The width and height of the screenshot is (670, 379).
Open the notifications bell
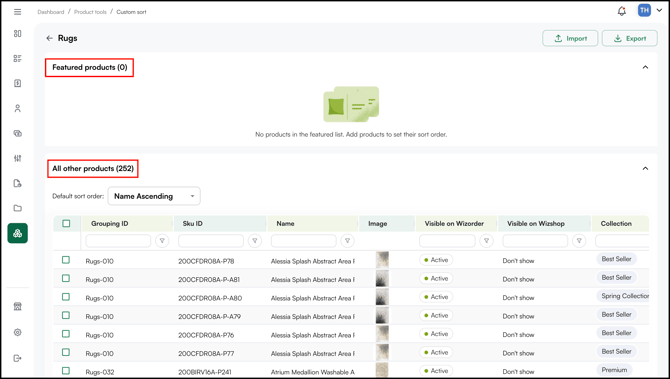(x=622, y=11)
